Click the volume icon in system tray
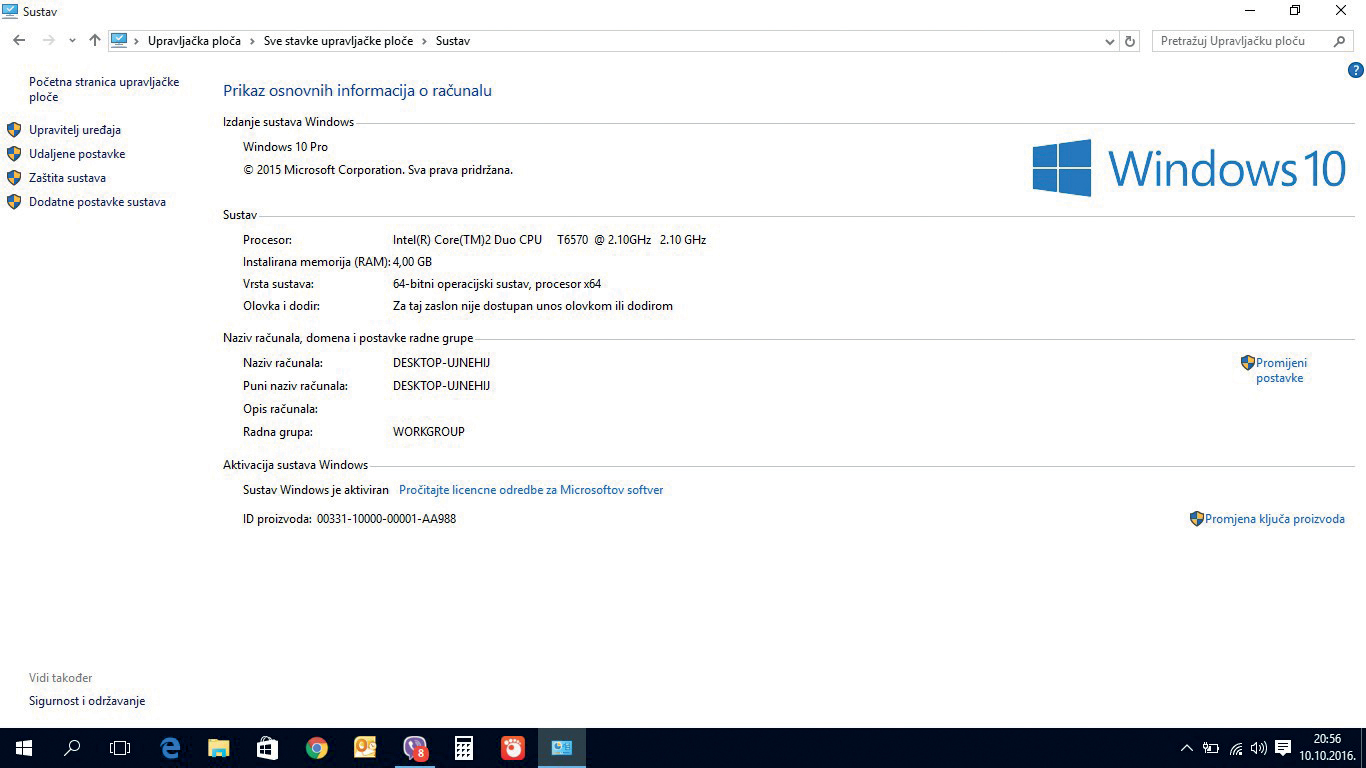The width and height of the screenshot is (1366, 768). coord(1258,748)
